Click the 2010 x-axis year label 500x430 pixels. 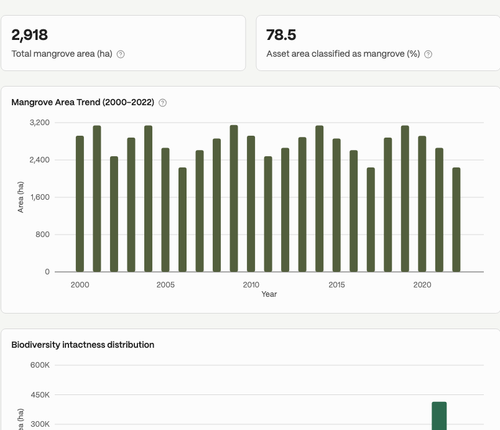(x=251, y=285)
